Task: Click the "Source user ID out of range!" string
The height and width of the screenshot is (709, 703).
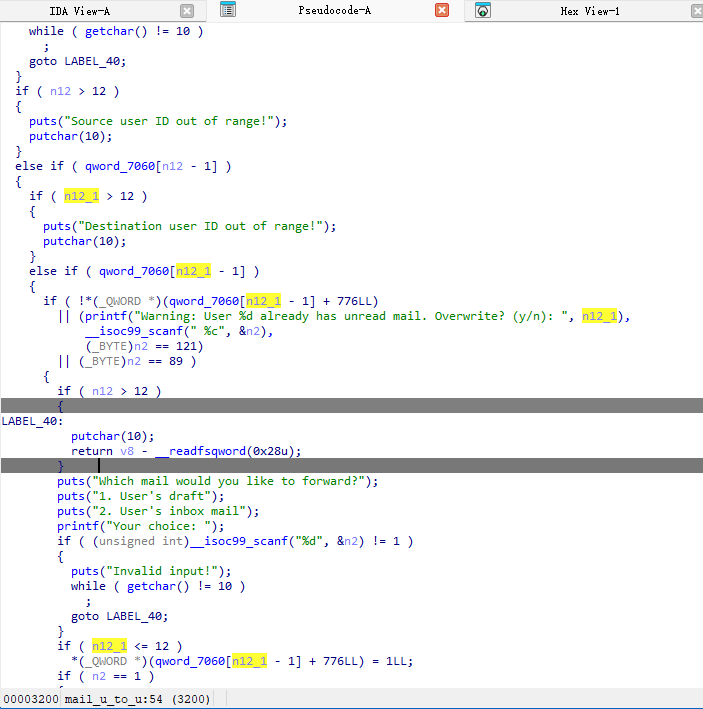Action: tap(169, 121)
